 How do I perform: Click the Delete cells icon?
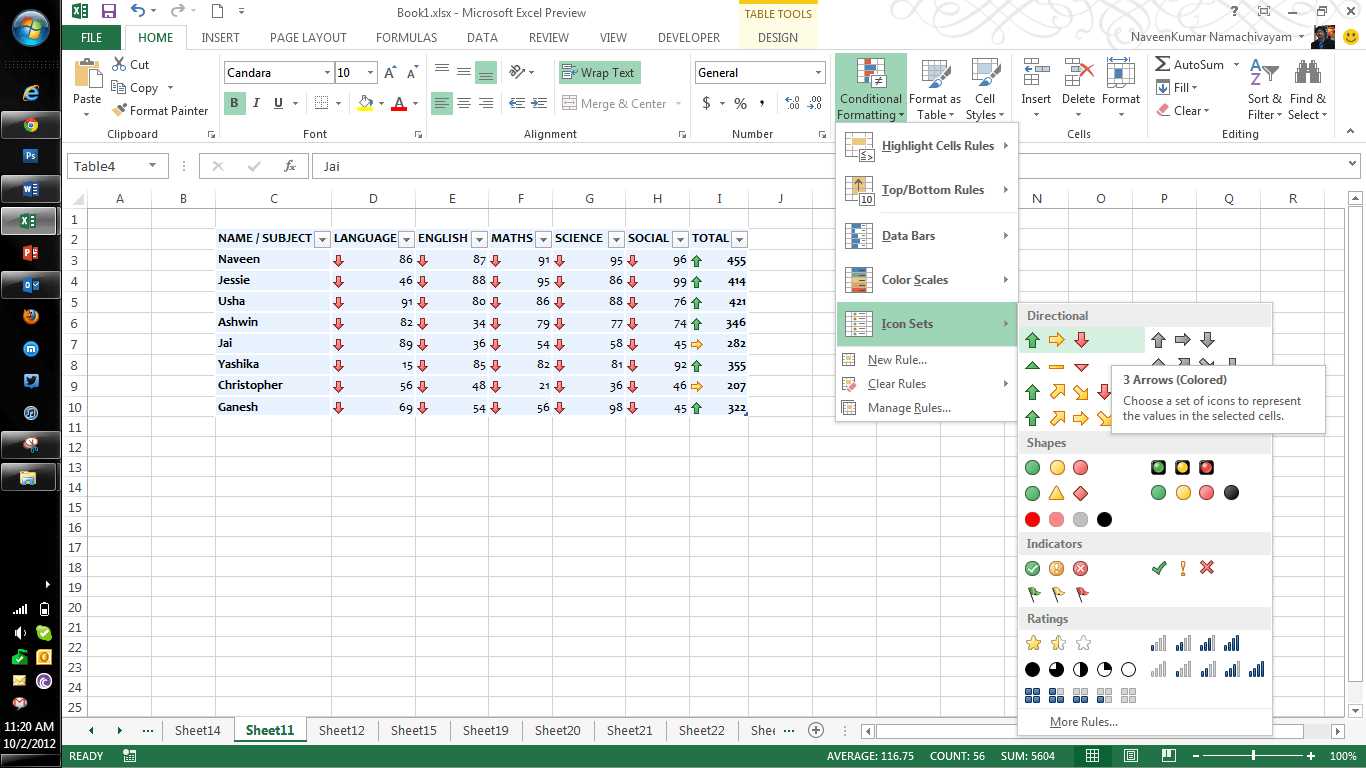1078,73
